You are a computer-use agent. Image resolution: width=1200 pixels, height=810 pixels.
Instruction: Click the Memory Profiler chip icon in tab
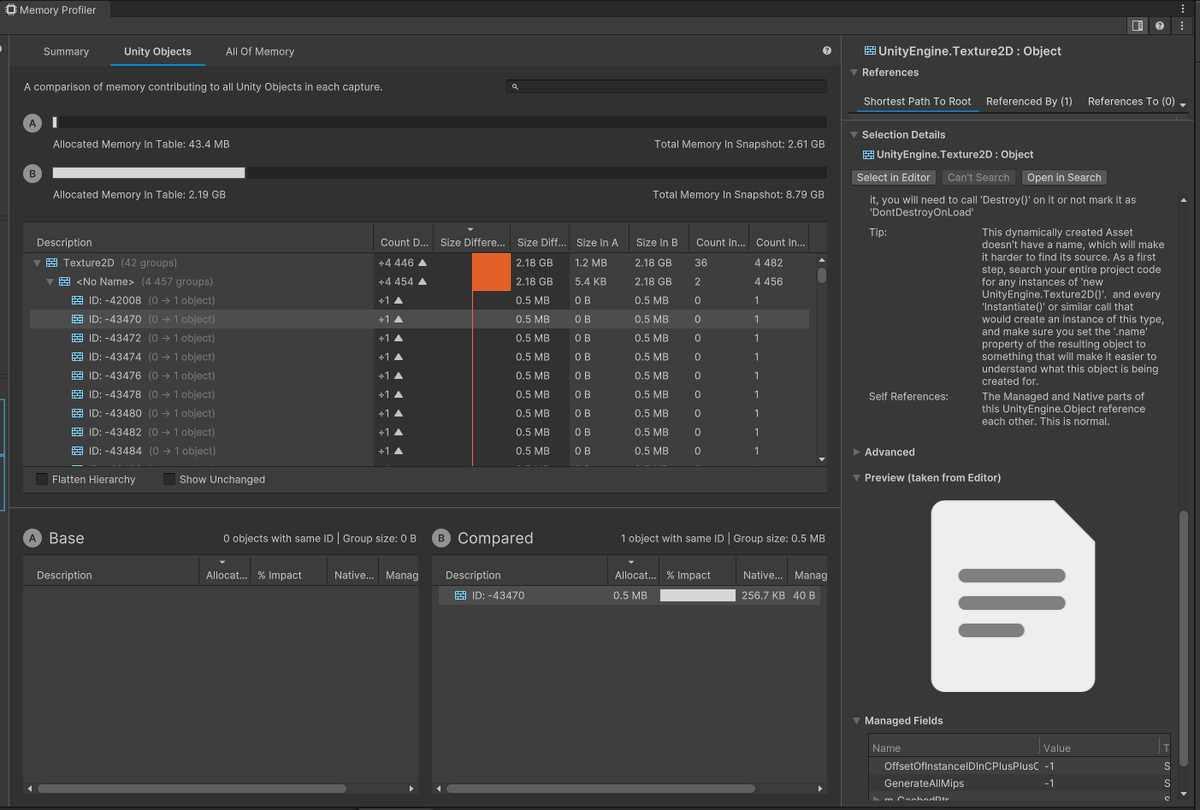coord(11,9)
